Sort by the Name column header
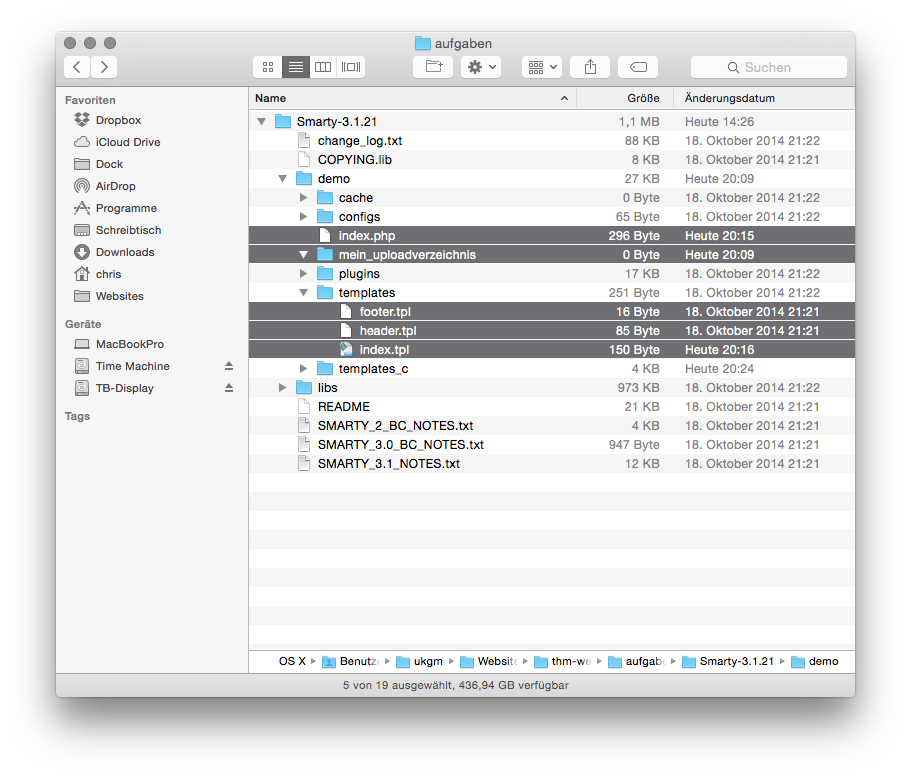 [413, 98]
